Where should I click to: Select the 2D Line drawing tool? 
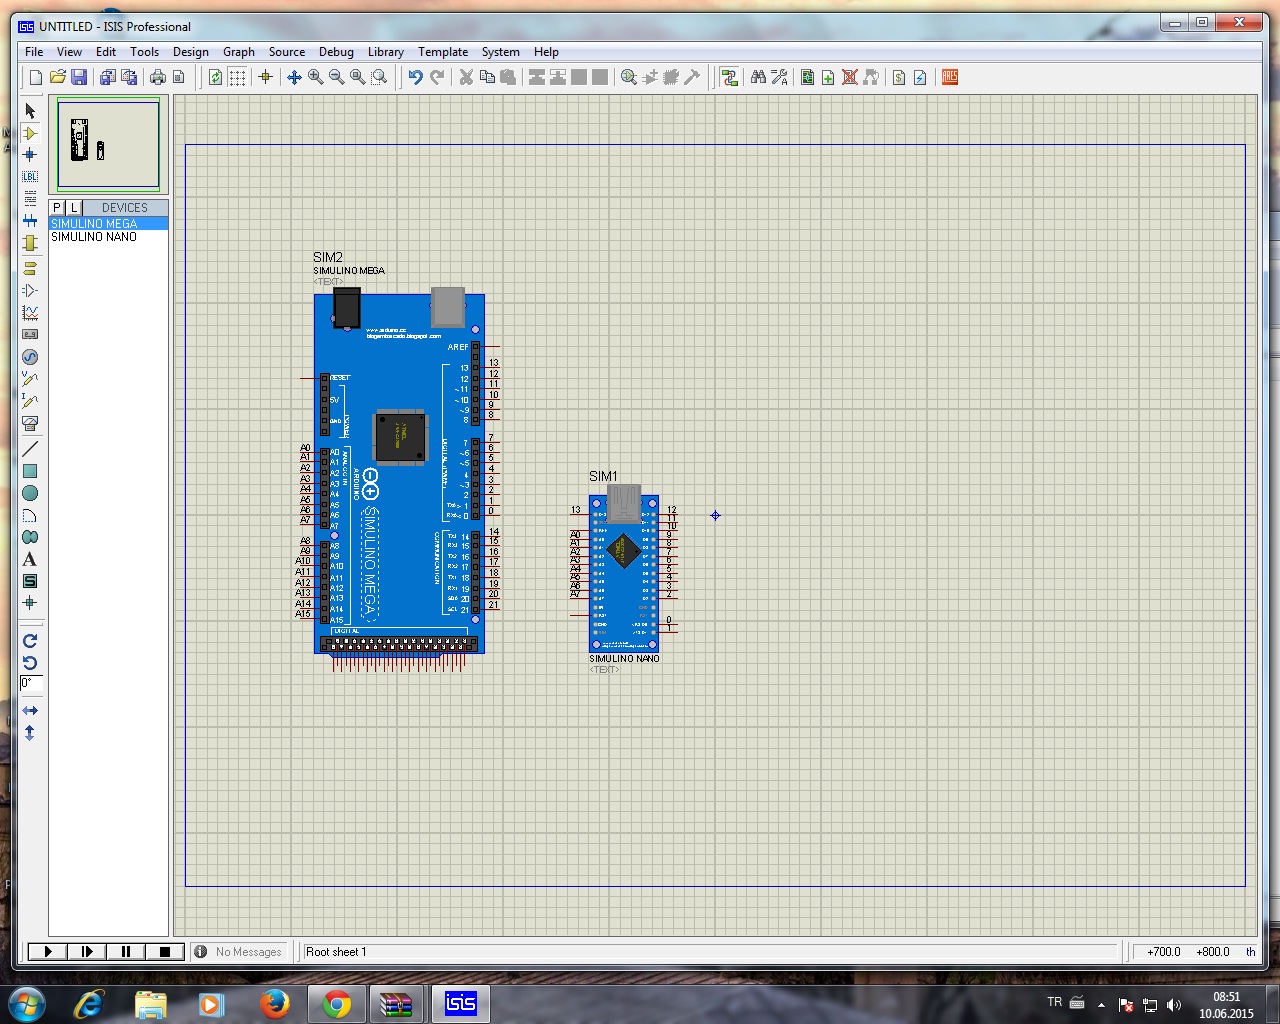point(30,448)
